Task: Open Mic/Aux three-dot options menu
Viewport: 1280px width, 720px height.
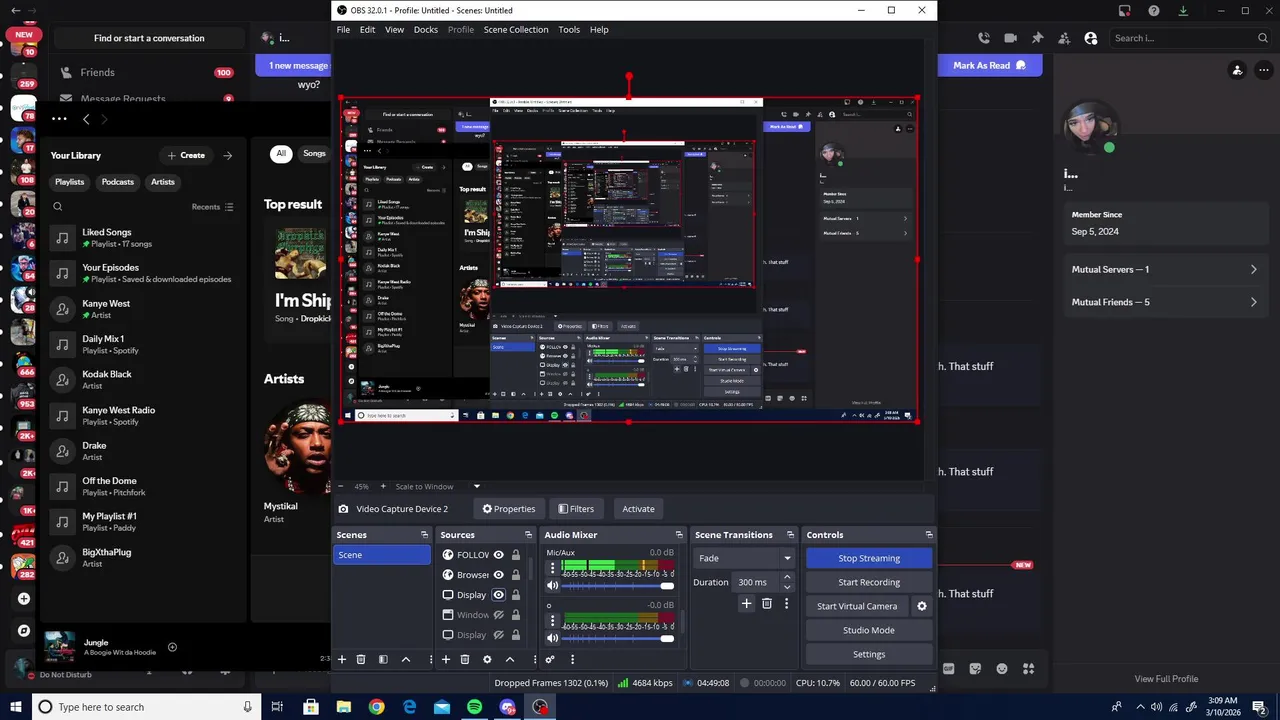Action: tap(552, 568)
